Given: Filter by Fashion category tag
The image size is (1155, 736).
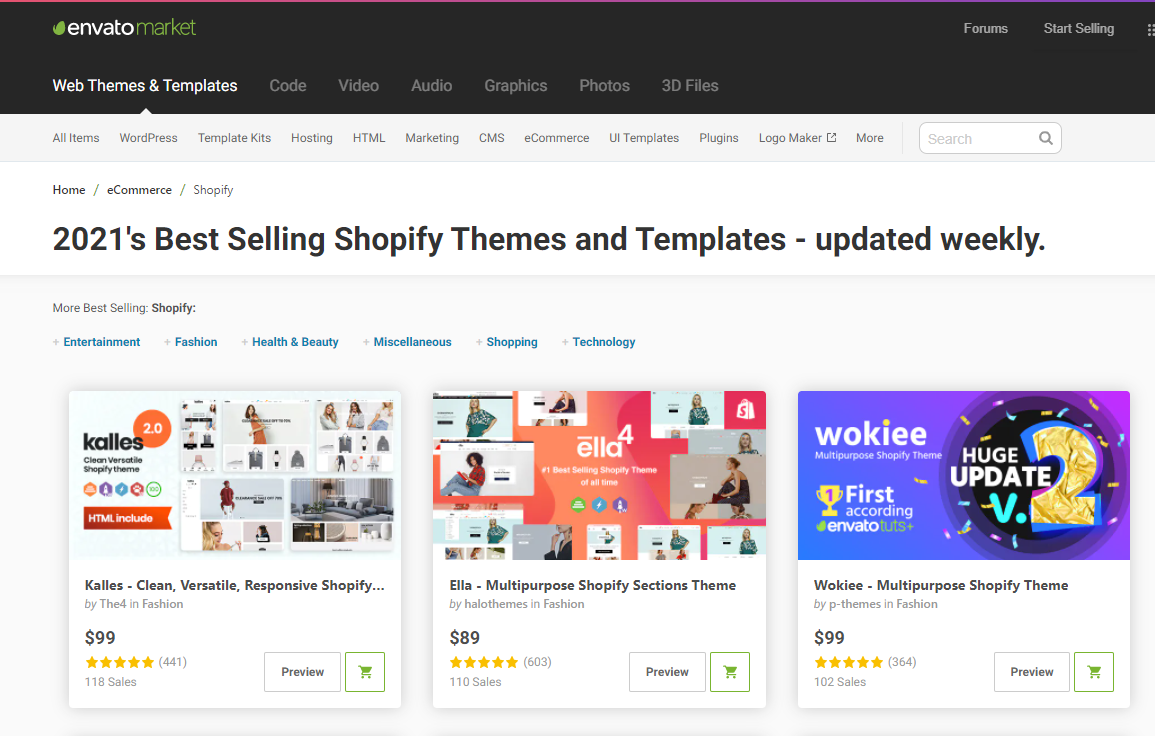Looking at the screenshot, I should click(x=196, y=342).
